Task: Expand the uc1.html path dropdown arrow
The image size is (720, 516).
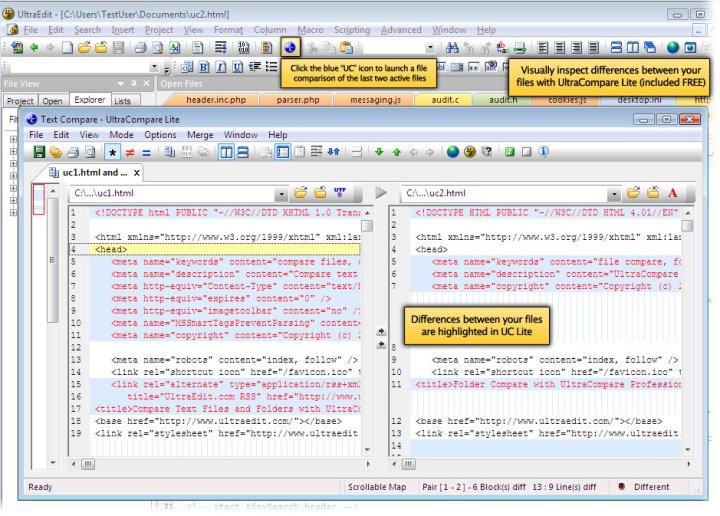Action: pos(281,194)
